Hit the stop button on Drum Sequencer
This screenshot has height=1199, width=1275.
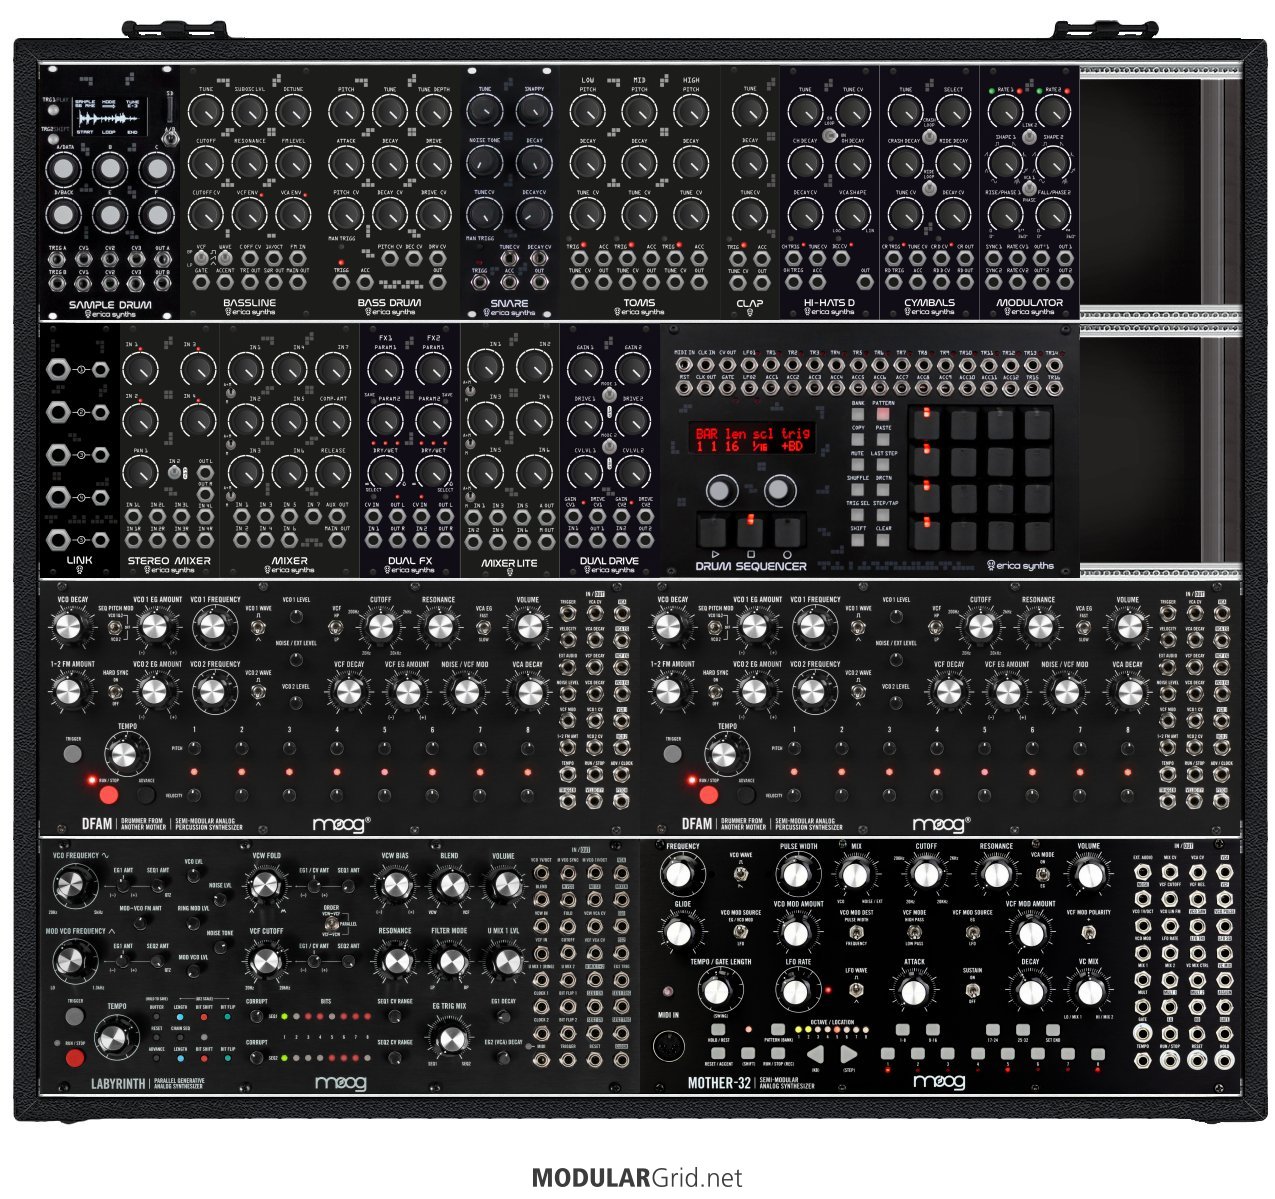tap(750, 532)
